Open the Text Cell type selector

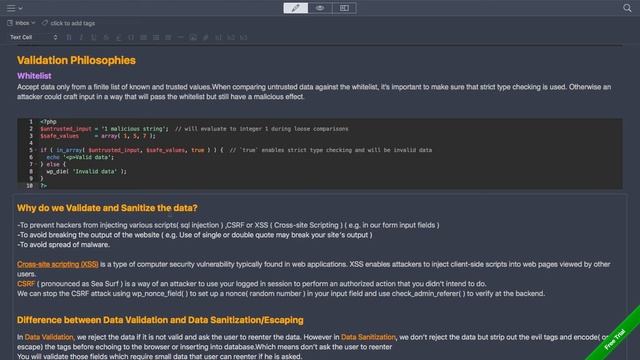pos(33,37)
